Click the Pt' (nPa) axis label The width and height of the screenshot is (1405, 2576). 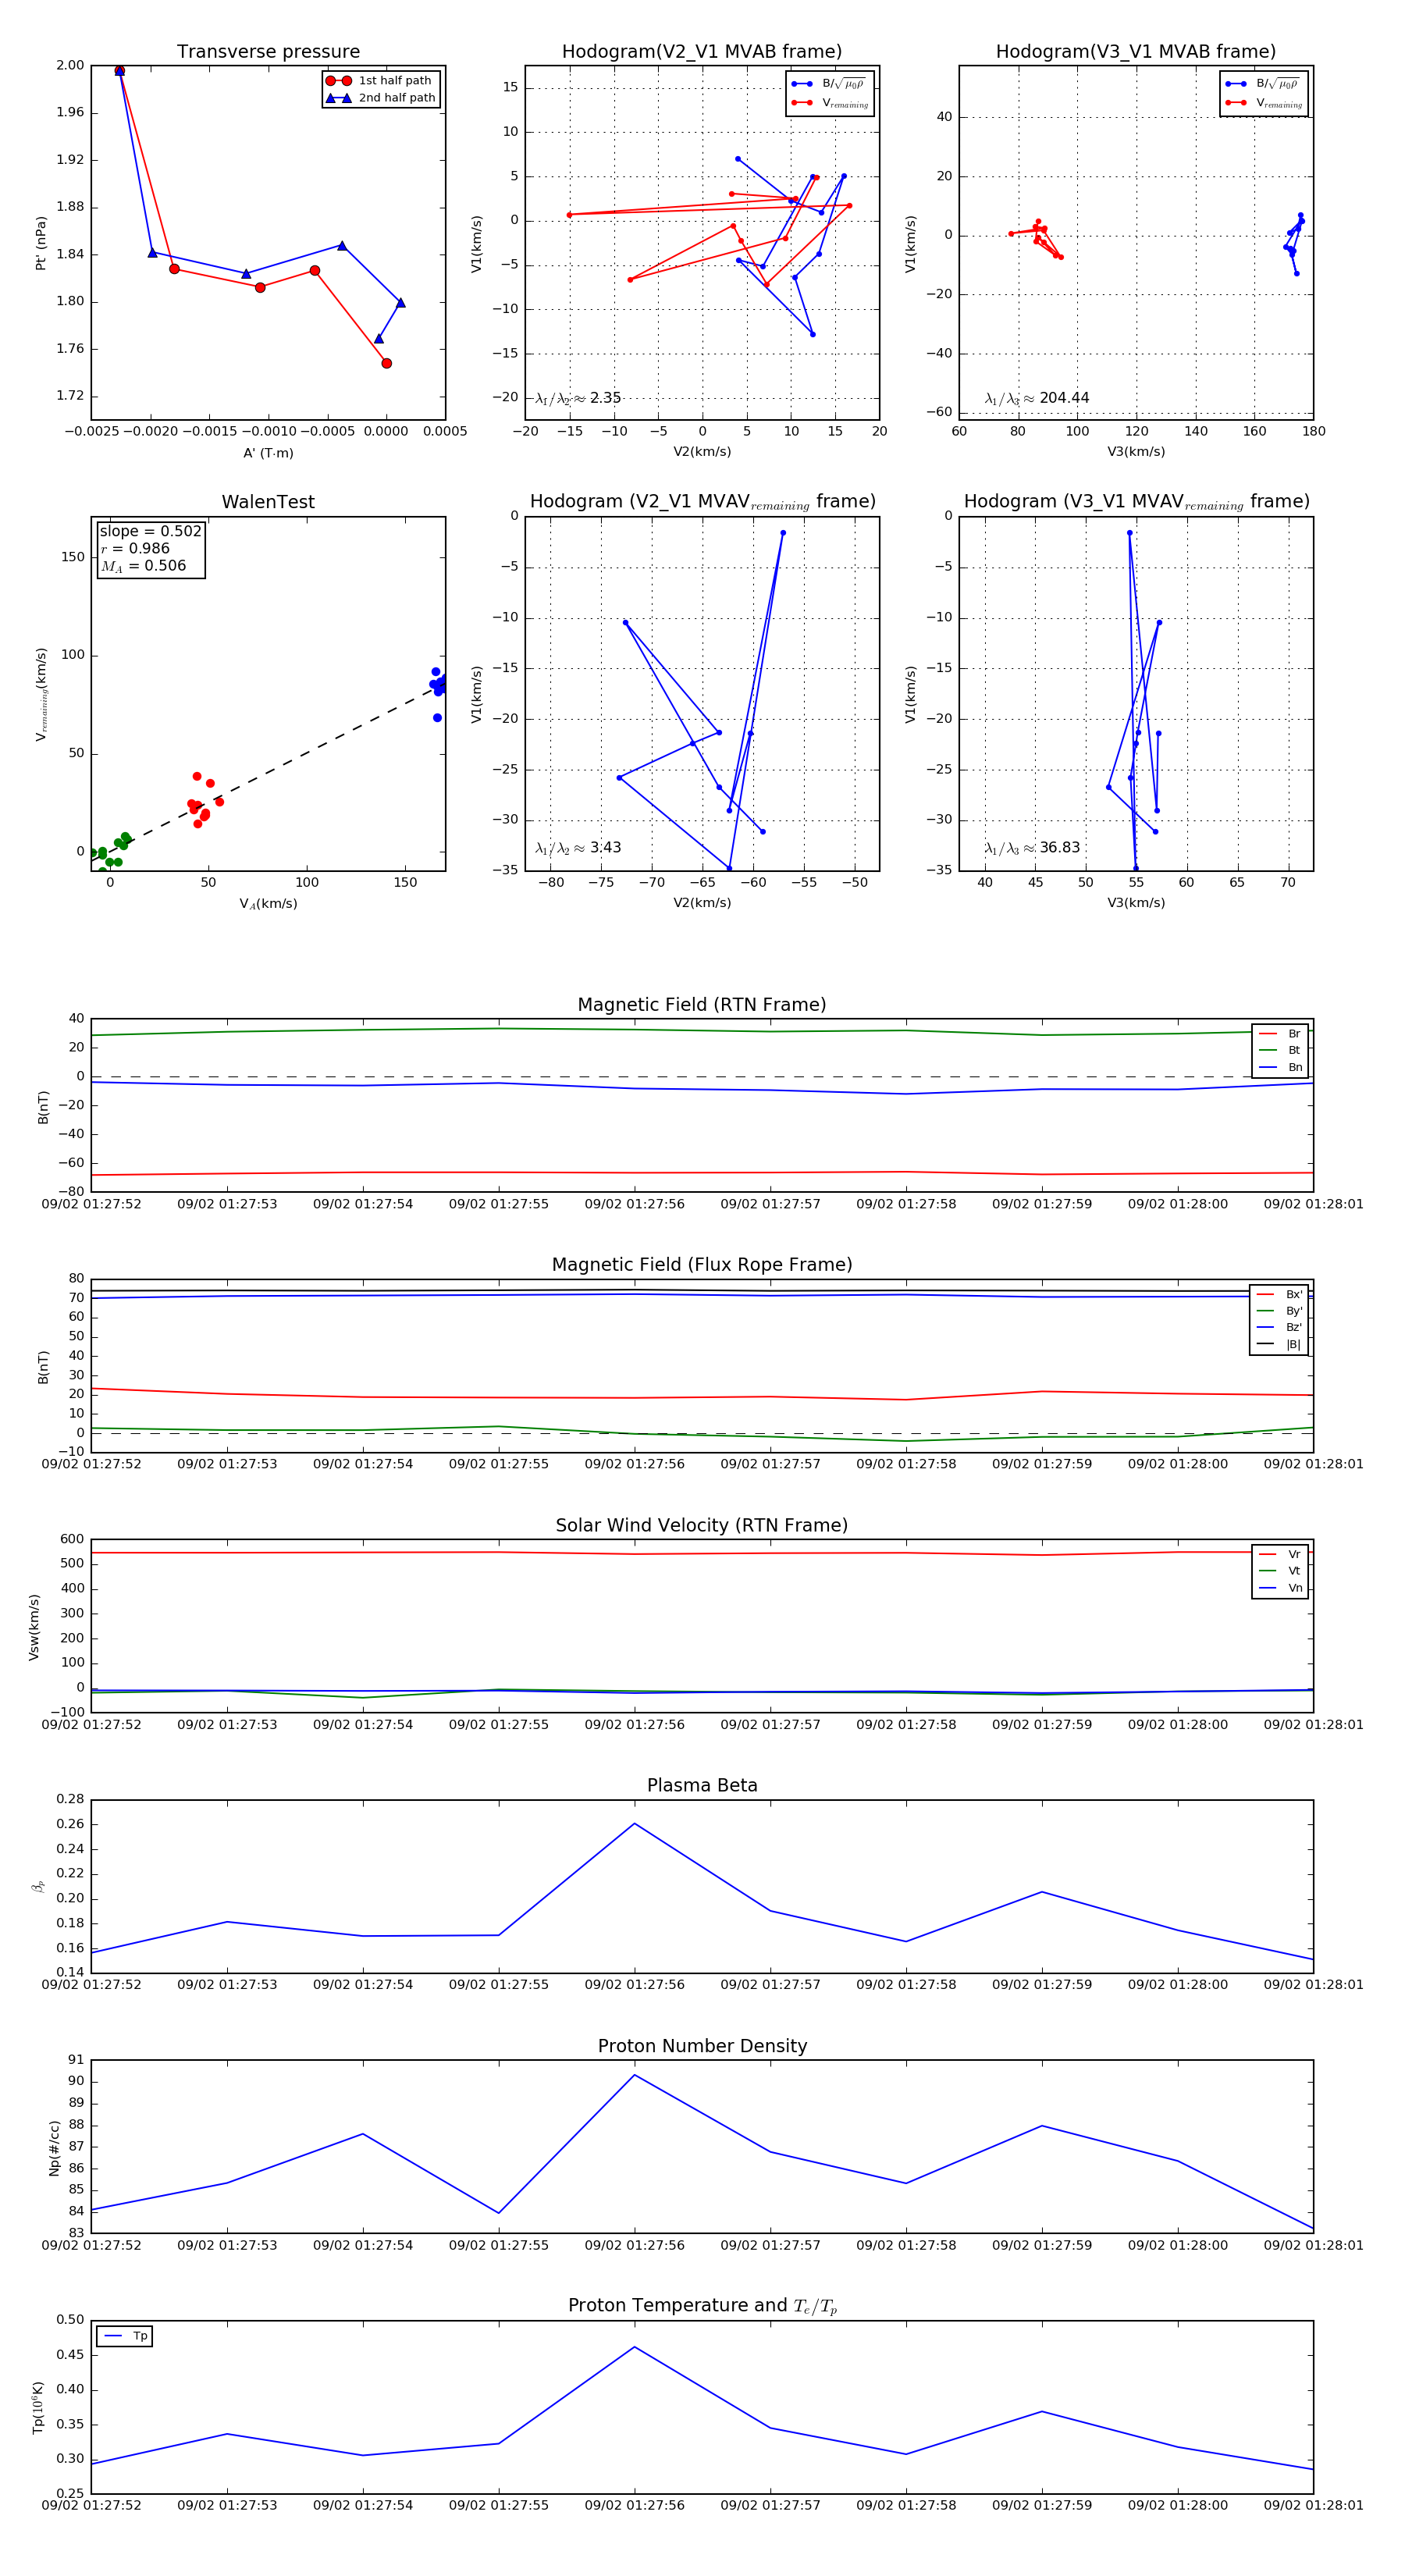click(x=41, y=243)
